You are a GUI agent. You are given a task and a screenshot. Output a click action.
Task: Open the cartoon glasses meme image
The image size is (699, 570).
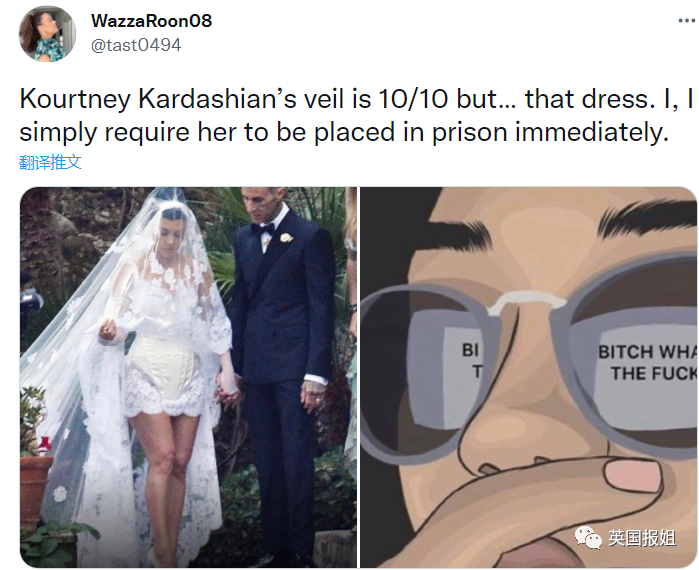(x=529, y=377)
